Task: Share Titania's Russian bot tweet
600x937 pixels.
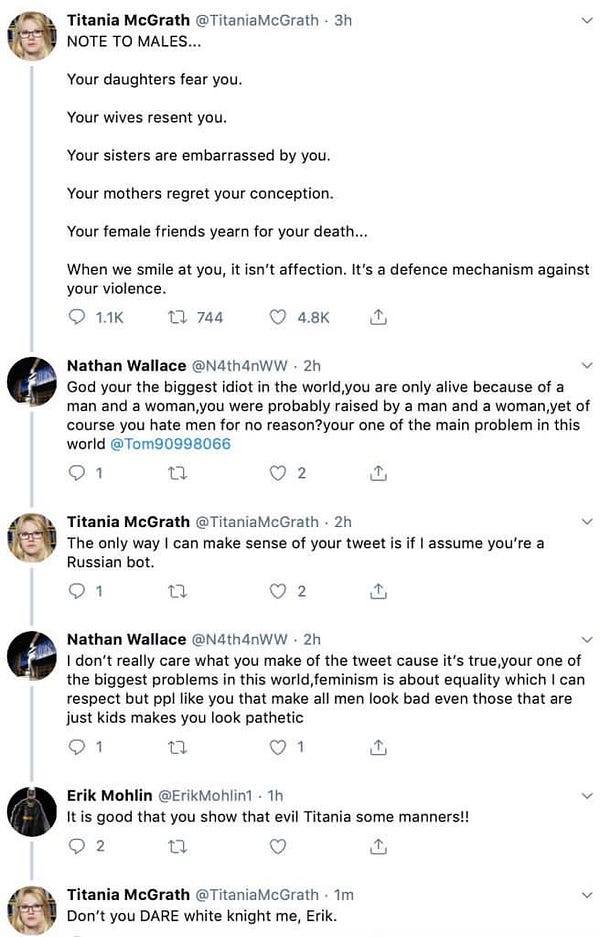Action: click(x=379, y=591)
